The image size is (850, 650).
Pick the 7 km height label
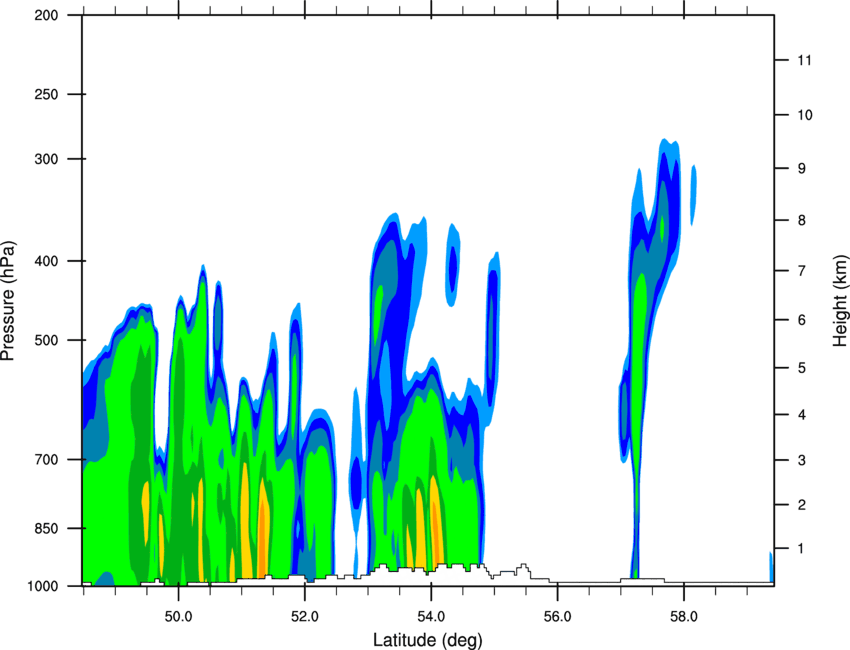pos(801,271)
